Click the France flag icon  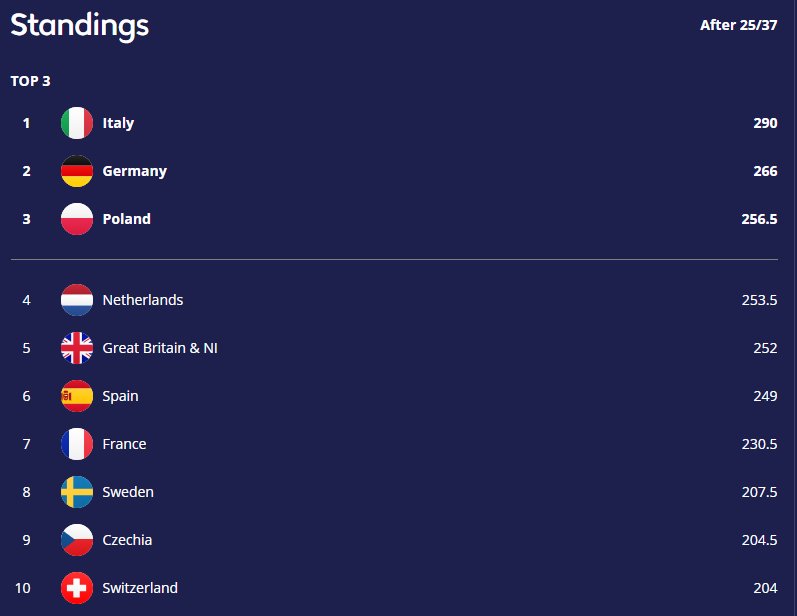click(77, 444)
